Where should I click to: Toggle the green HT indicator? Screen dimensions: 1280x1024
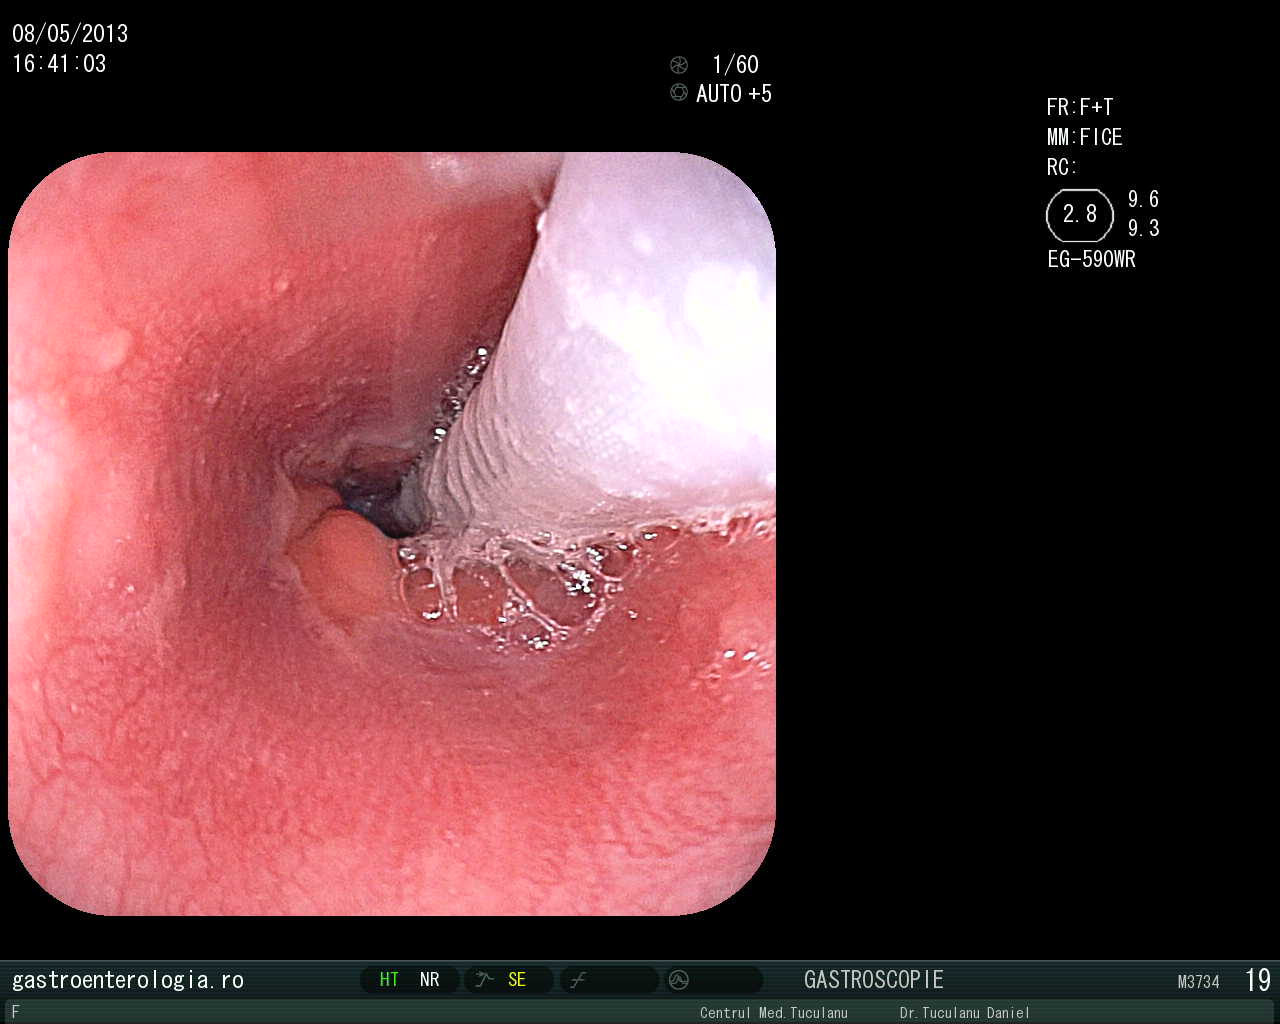point(389,980)
